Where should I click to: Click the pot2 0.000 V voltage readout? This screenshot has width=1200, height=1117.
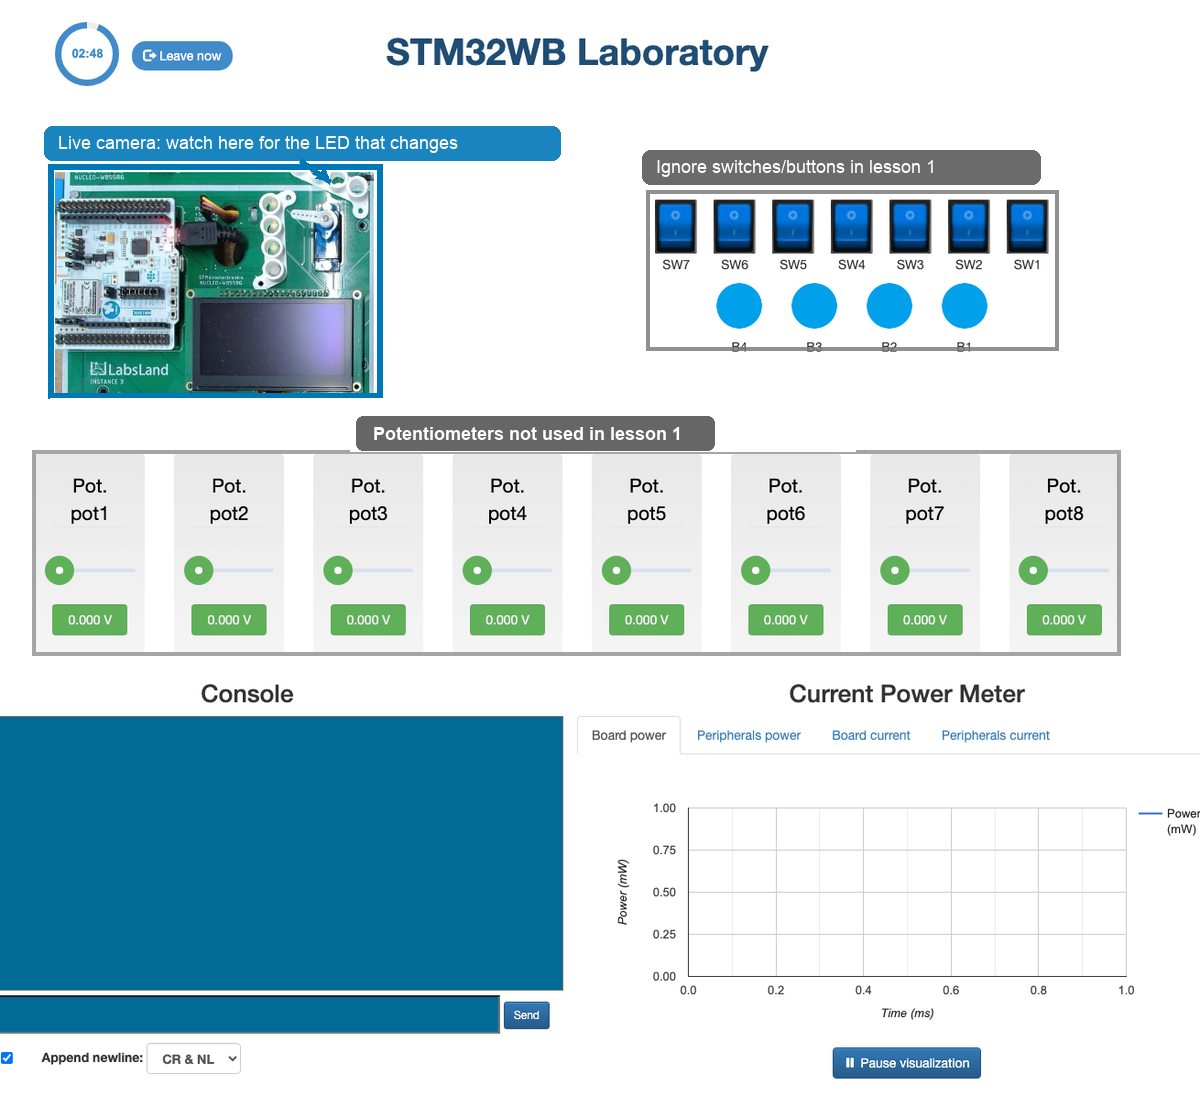(229, 620)
